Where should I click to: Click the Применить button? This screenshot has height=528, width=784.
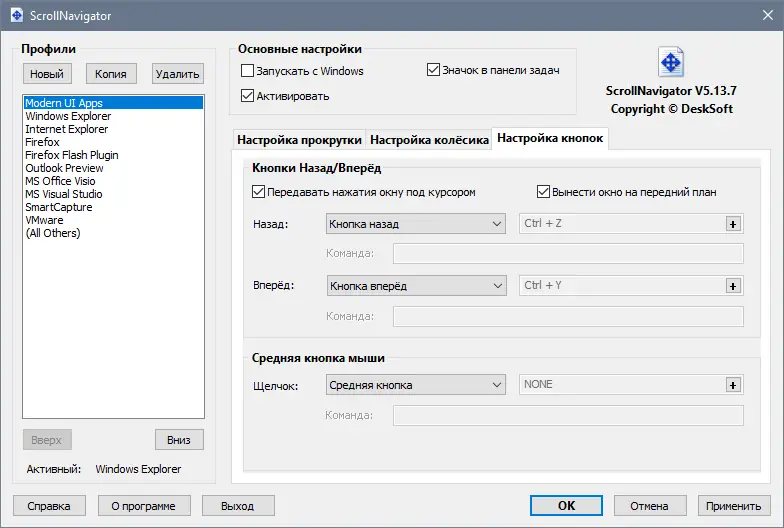pos(734,506)
